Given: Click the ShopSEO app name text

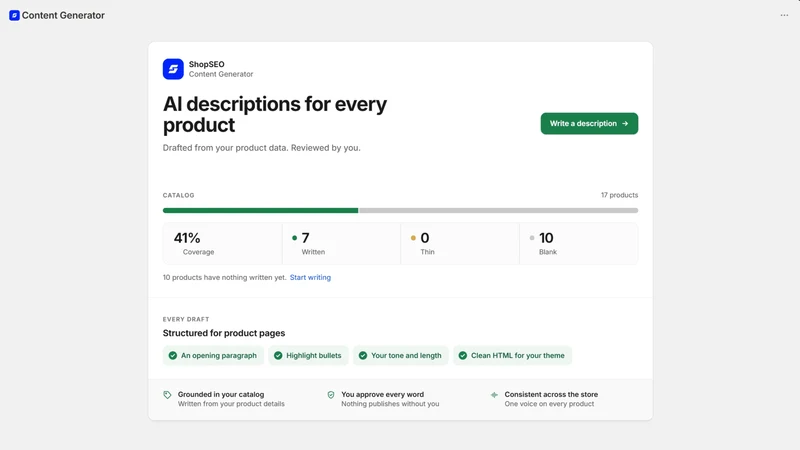Looking at the screenshot, I should click(207, 64).
